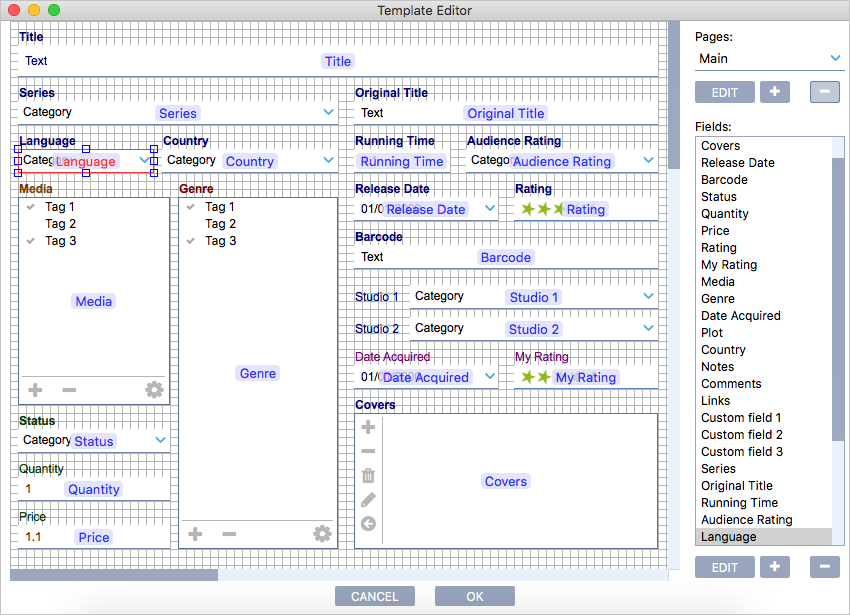Click the Title text field
850x615 pixels.
(338, 61)
